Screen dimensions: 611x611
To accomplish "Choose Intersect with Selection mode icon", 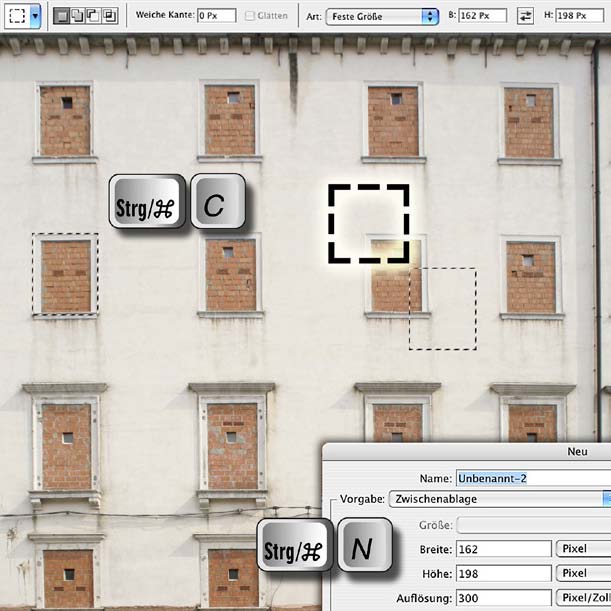I will (x=109, y=16).
